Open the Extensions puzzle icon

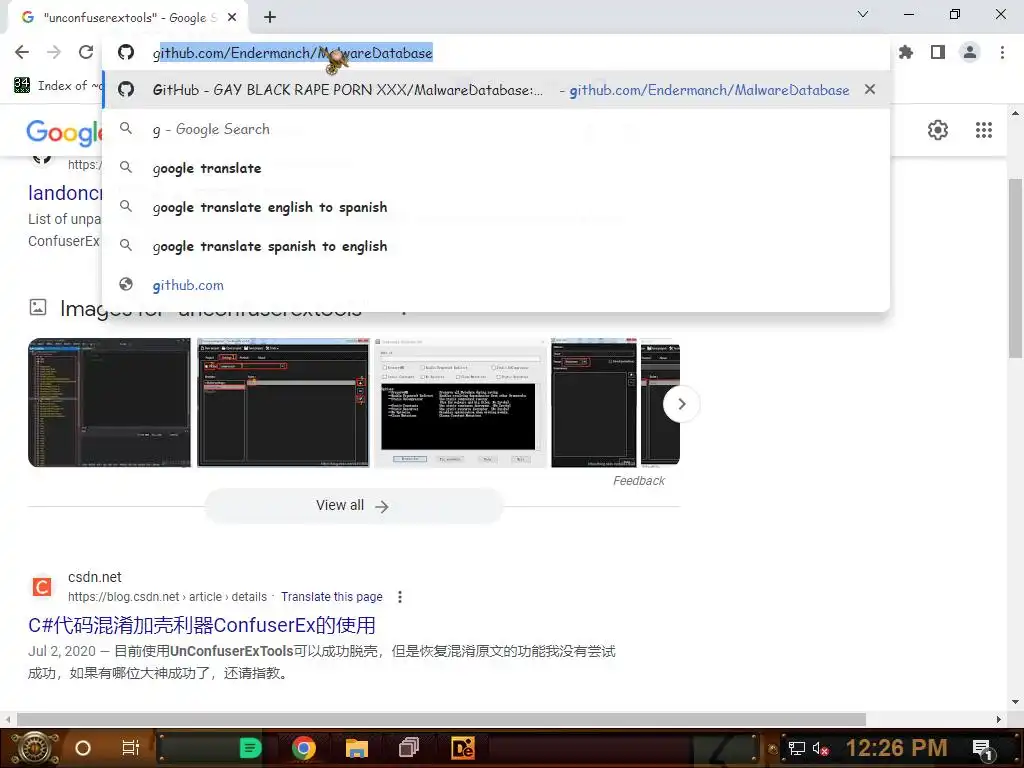click(x=906, y=52)
